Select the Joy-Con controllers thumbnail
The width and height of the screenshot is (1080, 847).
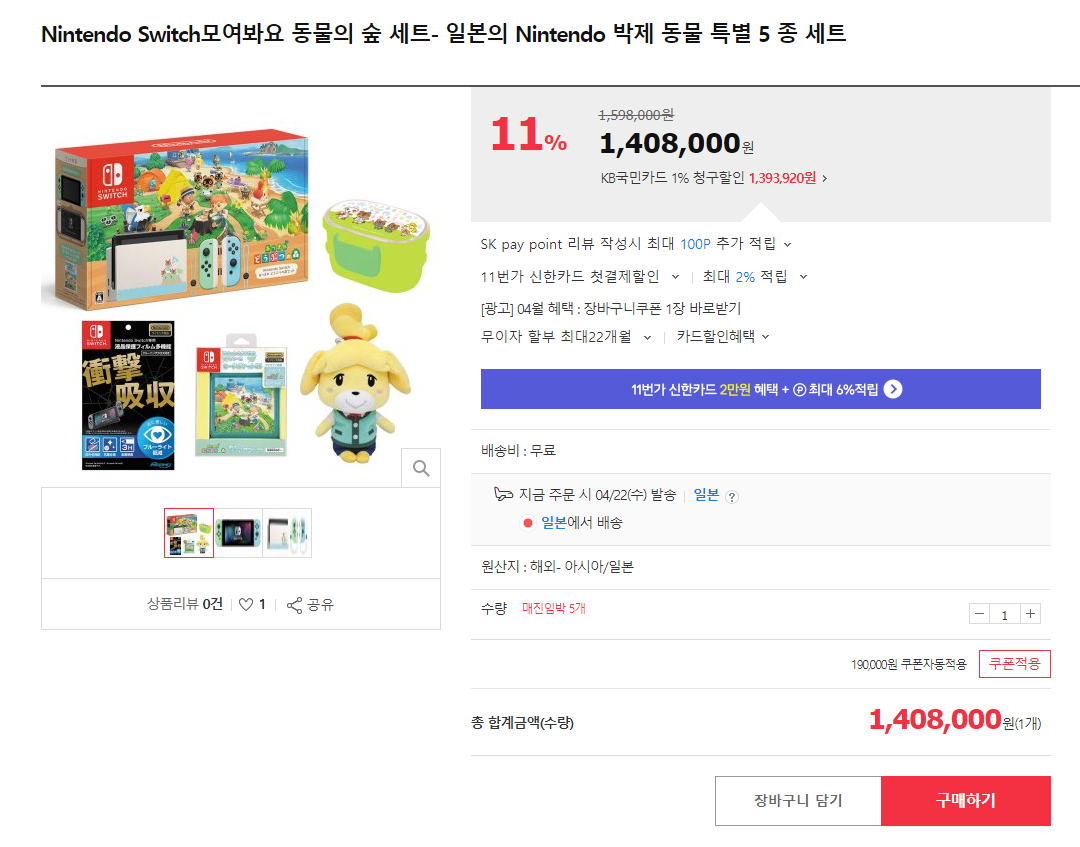click(x=287, y=533)
